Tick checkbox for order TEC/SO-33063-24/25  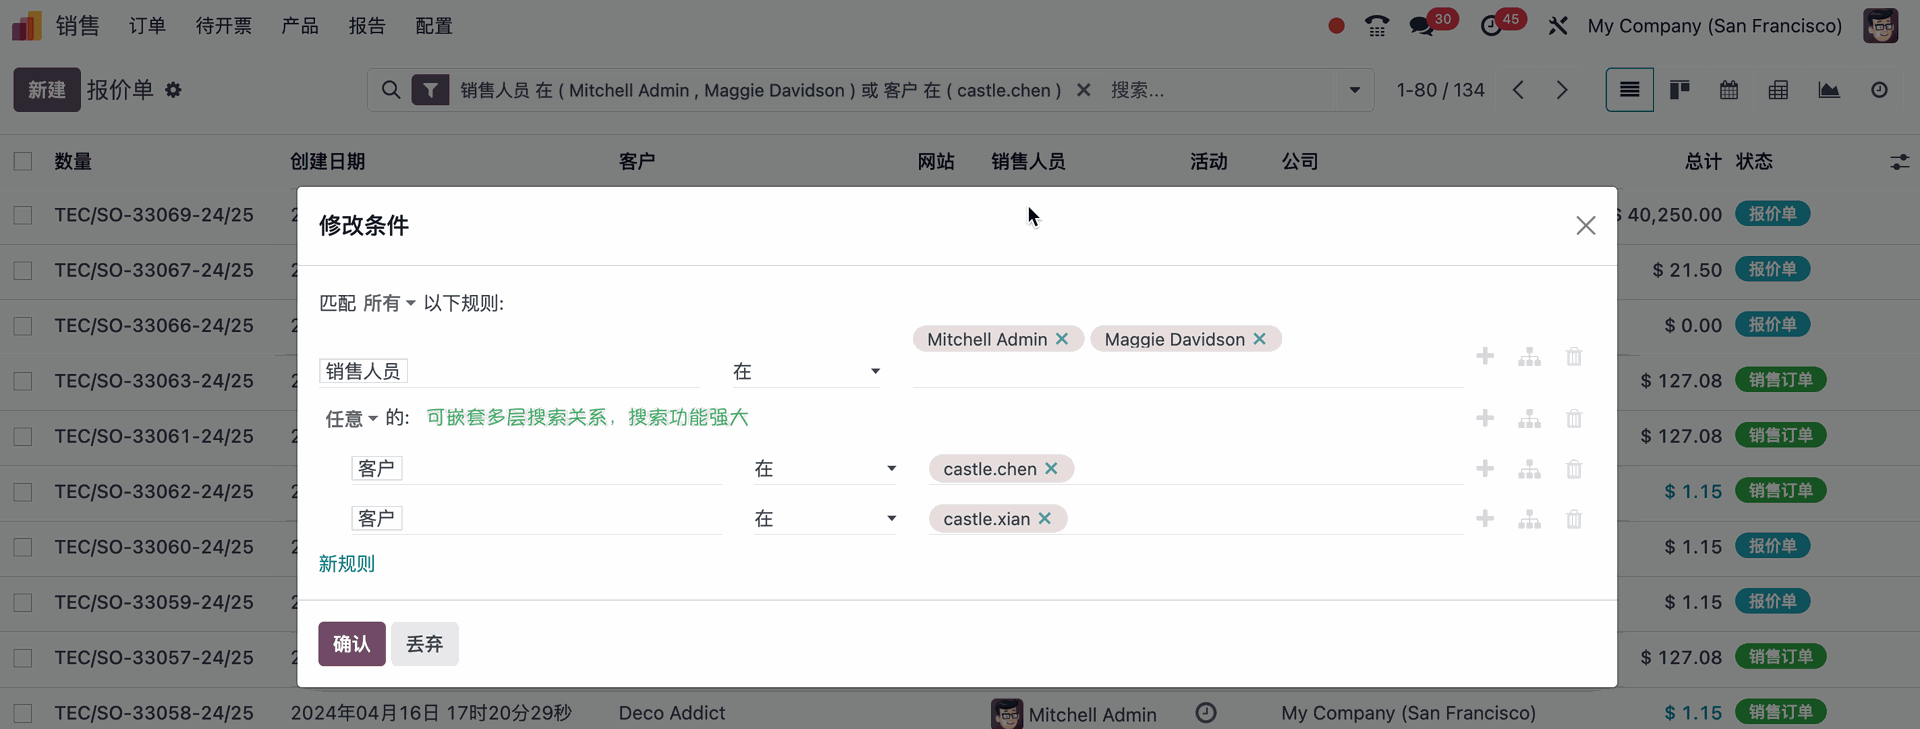[23, 381]
